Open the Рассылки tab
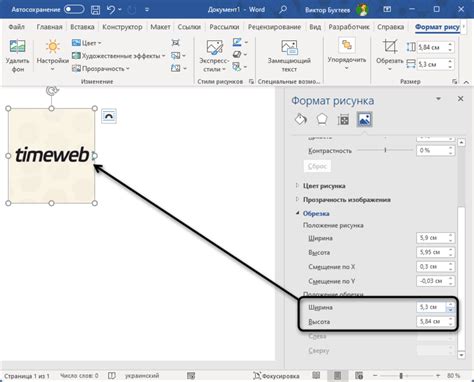Image resolution: width=474 pixels, height=382 pixels. pos(224,27)
